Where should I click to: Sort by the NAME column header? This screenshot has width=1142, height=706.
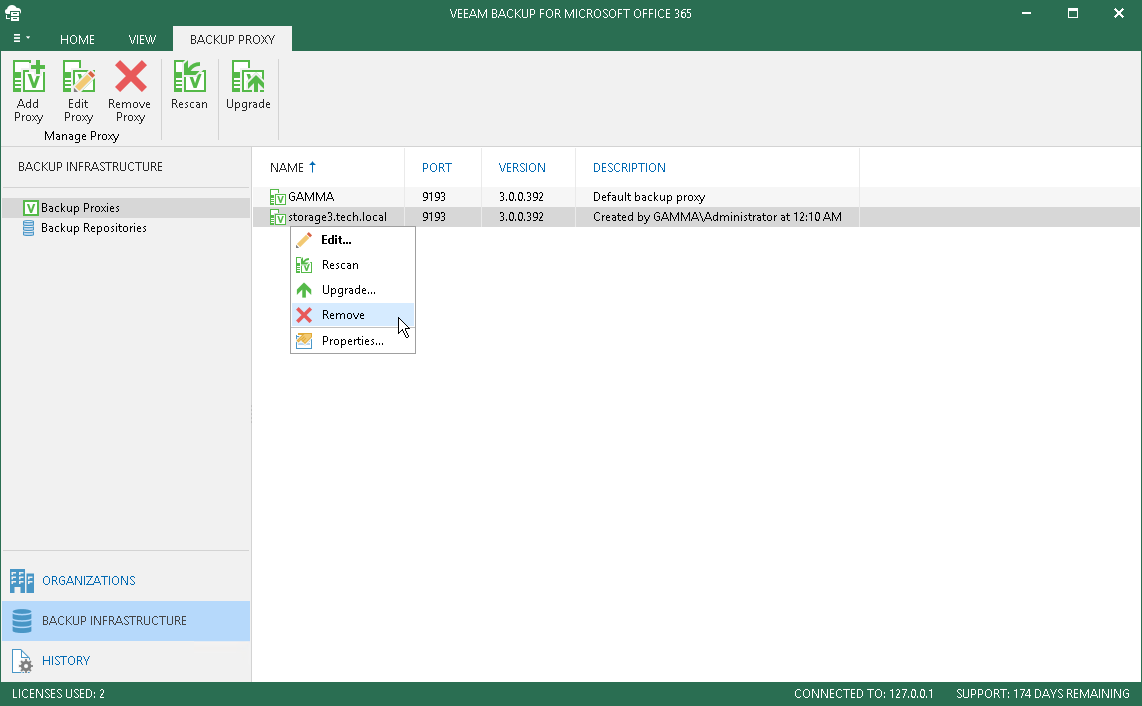[x=287, y=168]
